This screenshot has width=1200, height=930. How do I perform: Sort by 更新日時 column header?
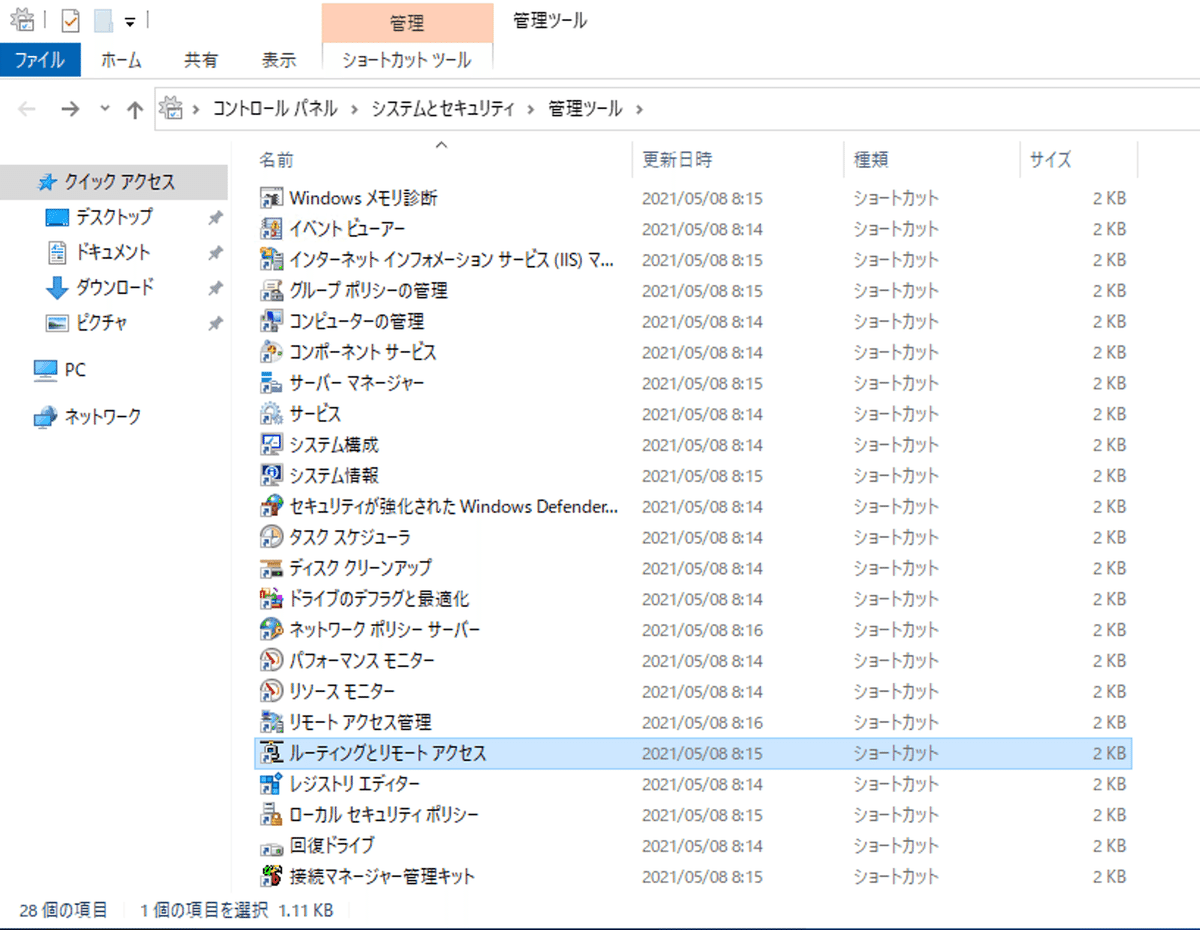(738, 160)
